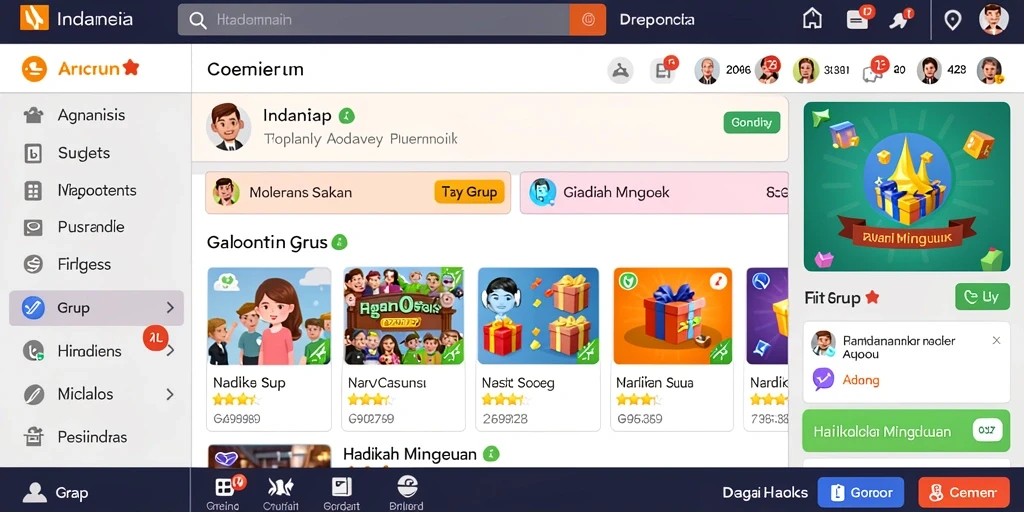Screen dimensions: 1024x512
Task: Open the Briliord tab in bottom bar
Action: [406, 492]
